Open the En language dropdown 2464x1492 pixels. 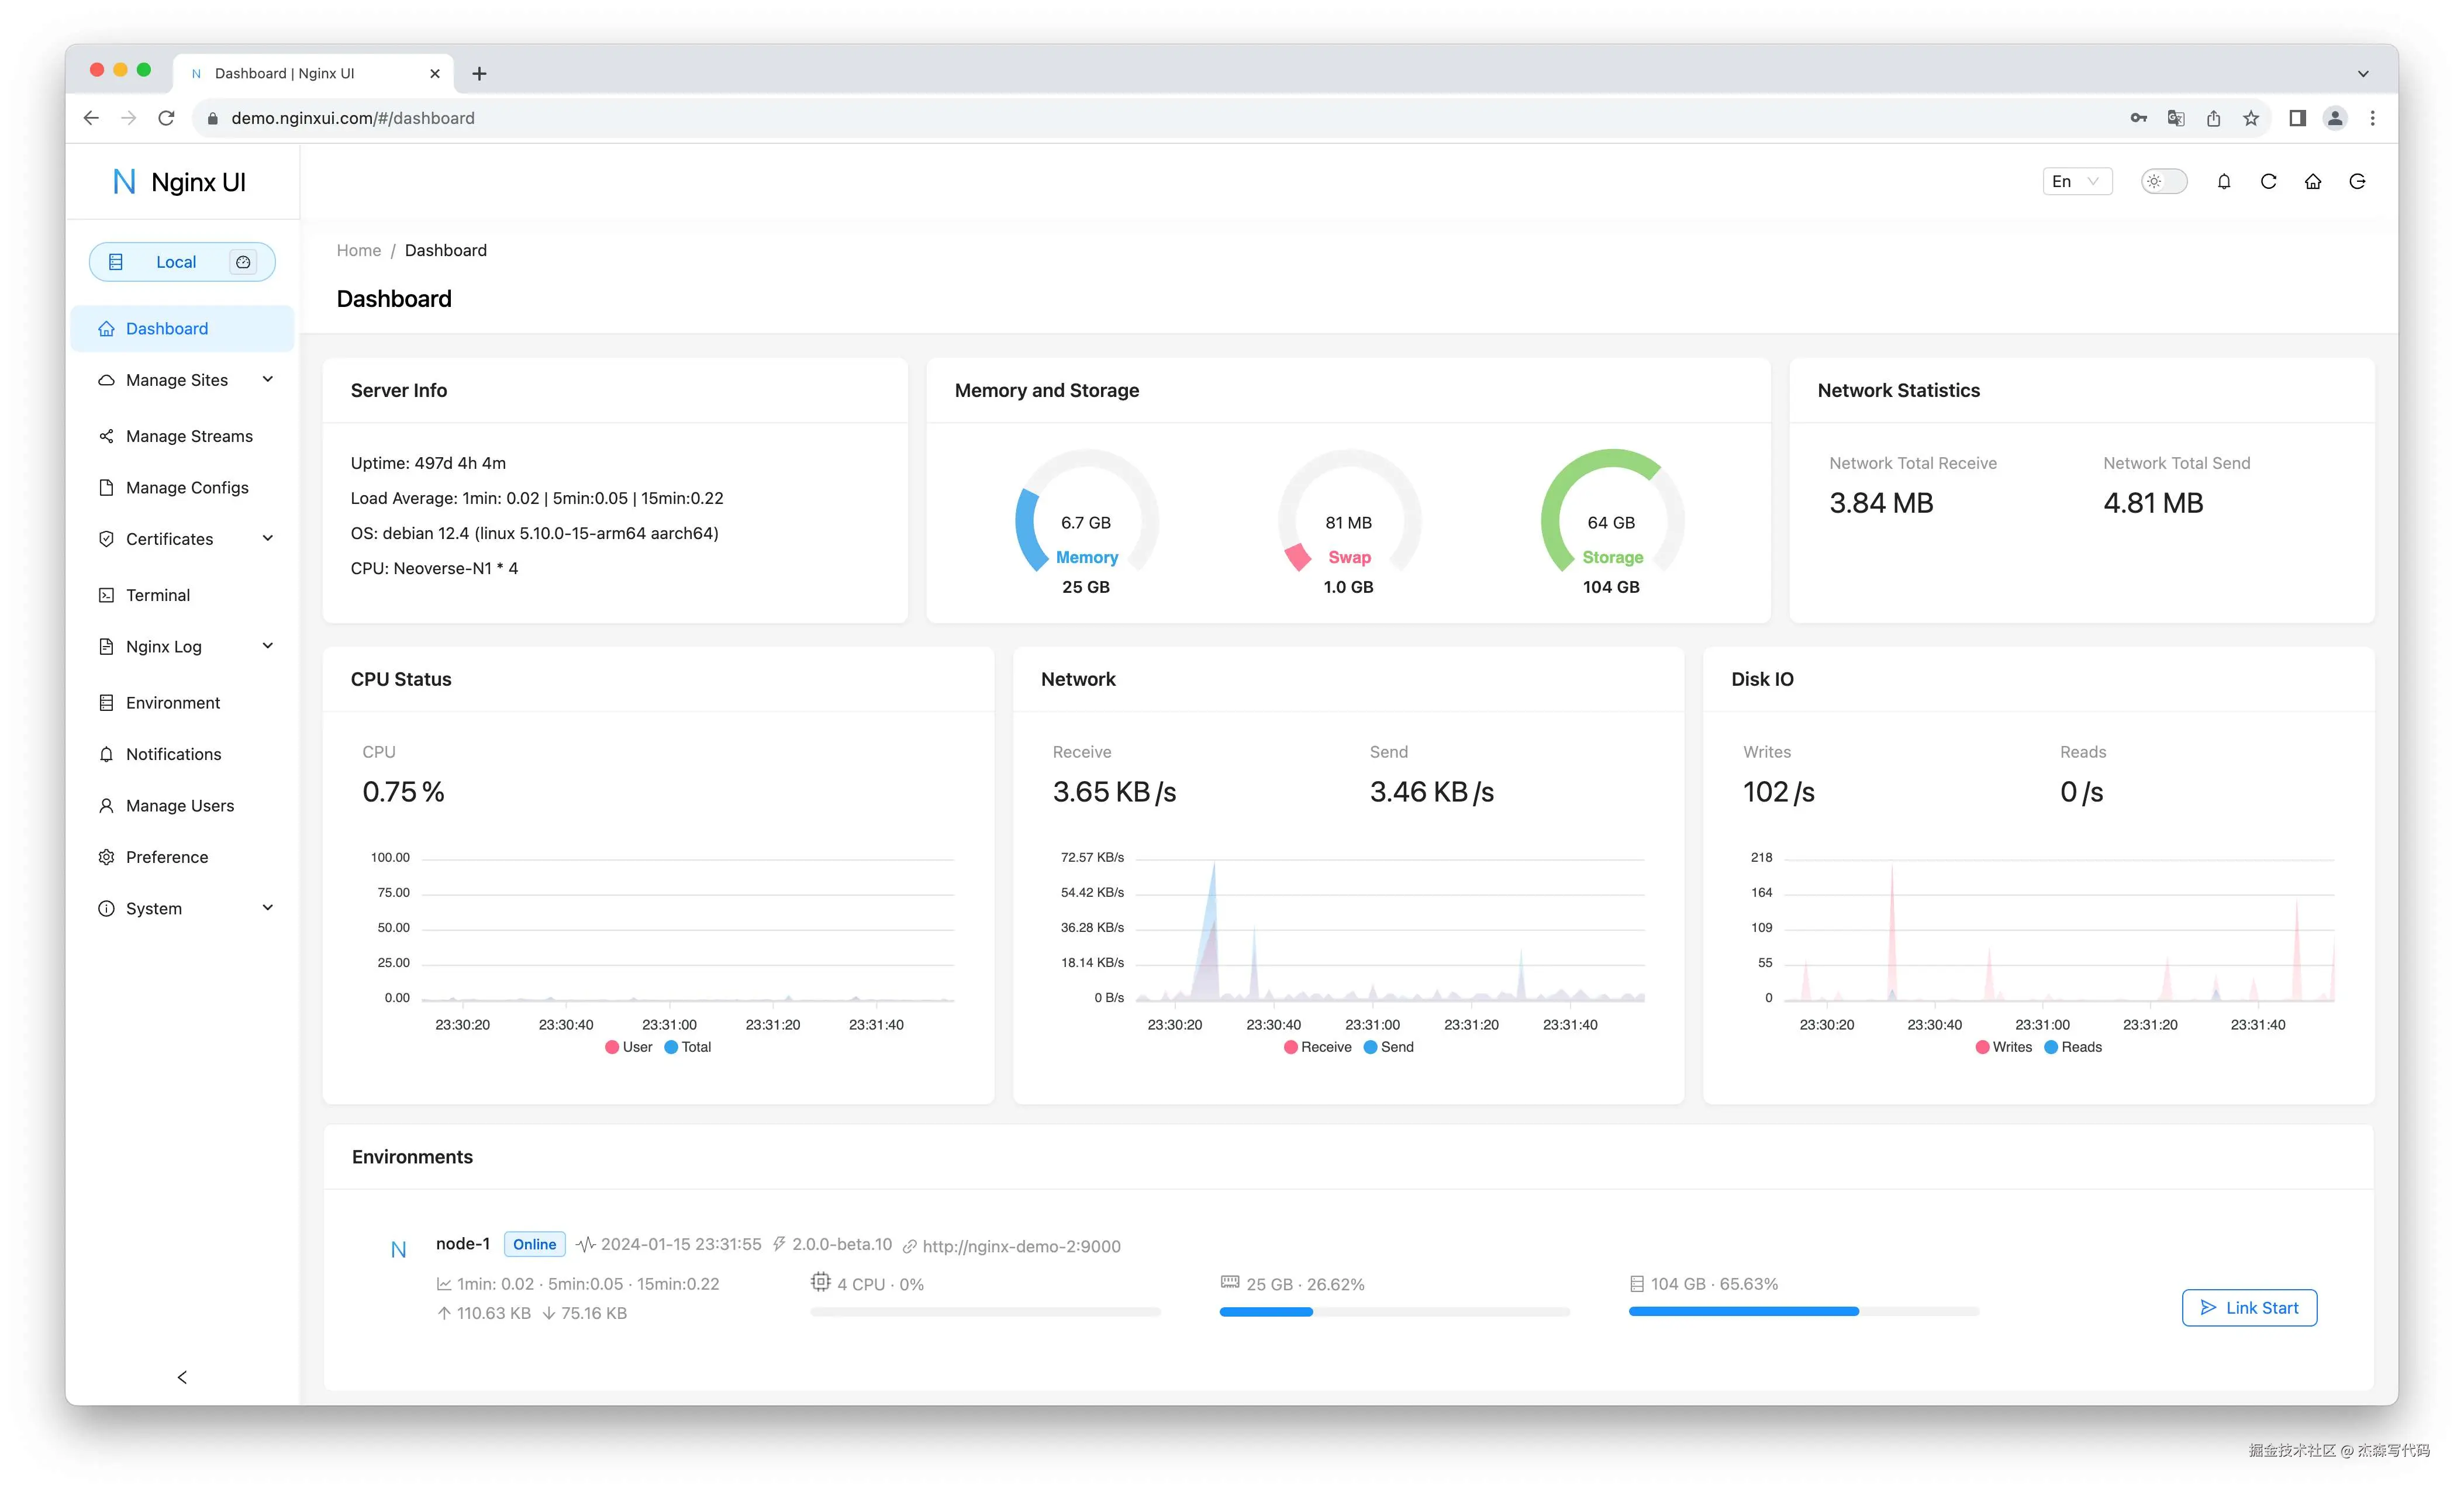pyautogui.click(x=2076, y=181)
